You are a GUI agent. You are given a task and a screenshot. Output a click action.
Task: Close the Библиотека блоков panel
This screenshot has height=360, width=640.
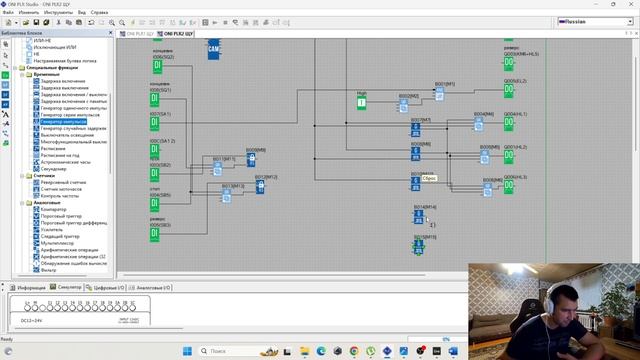[x=110, y=33]
